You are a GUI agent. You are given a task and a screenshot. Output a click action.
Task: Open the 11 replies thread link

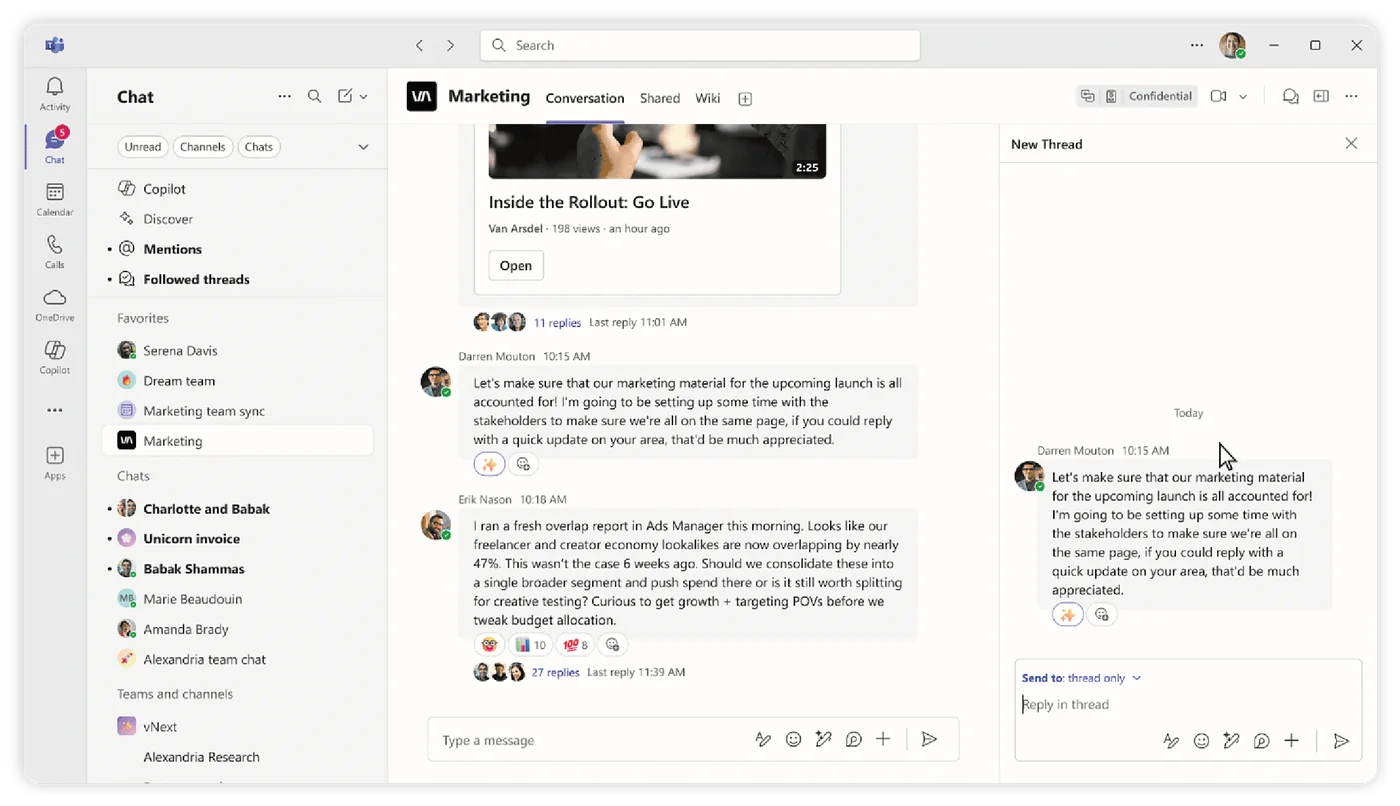coord(557,323)
